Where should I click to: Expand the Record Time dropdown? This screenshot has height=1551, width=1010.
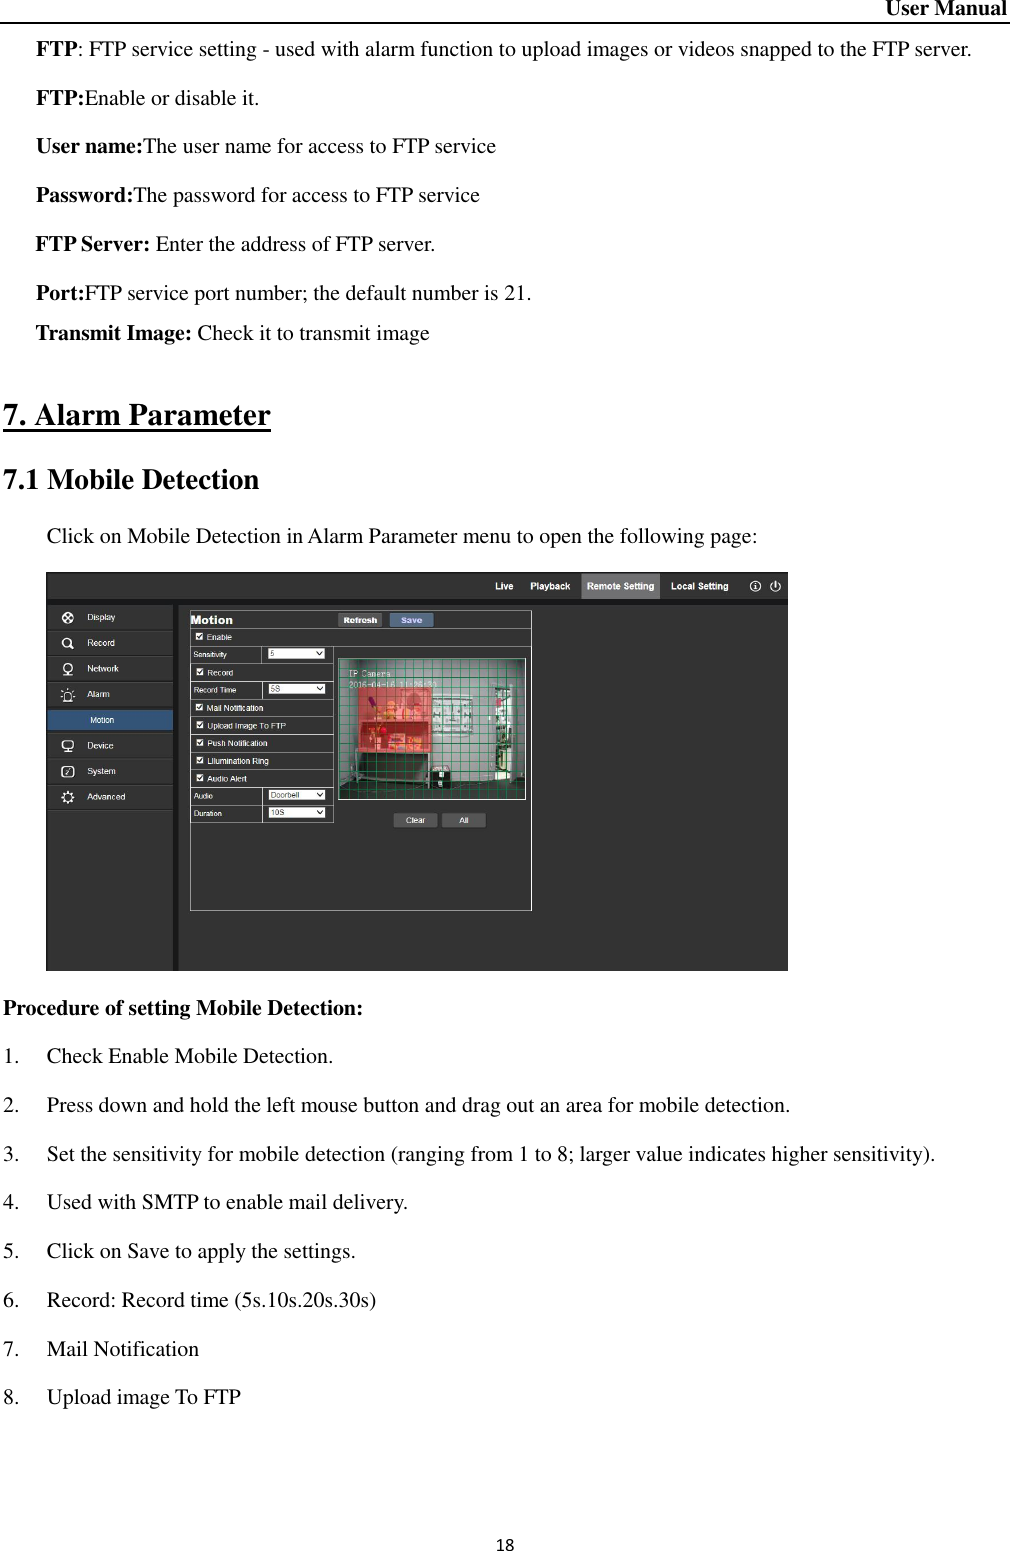tap(296, 689)
